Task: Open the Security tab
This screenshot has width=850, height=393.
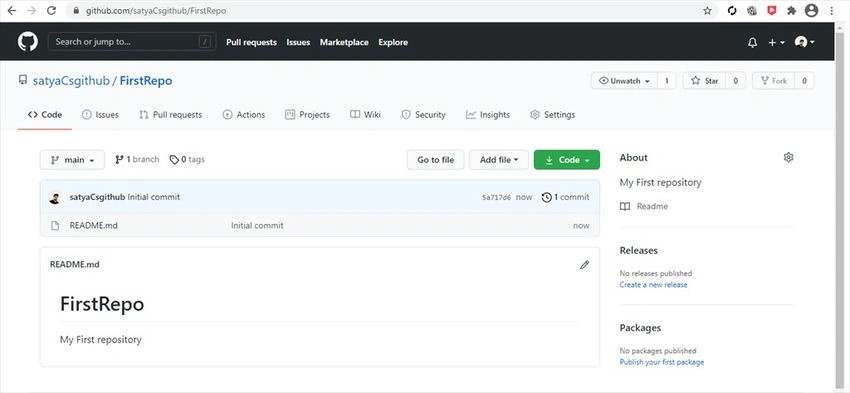Action: pos(423,114)
